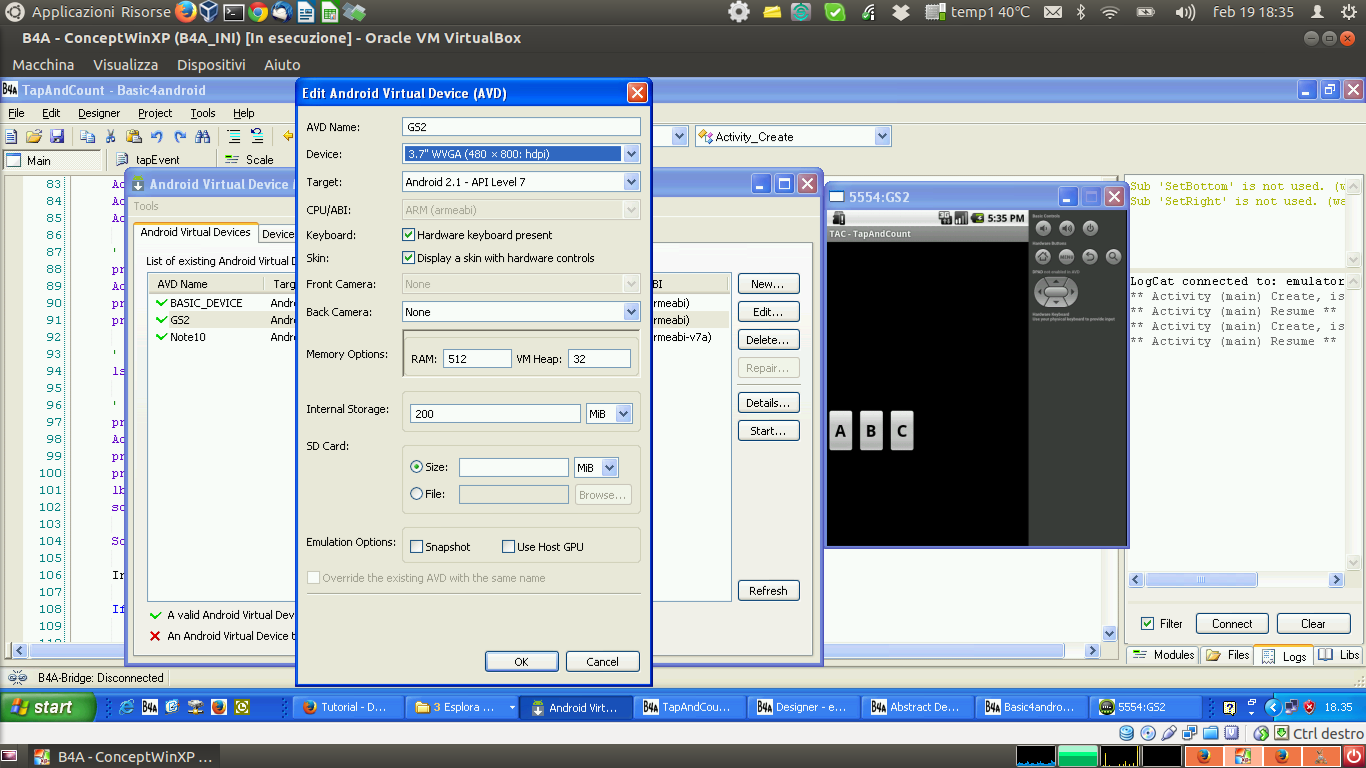Screen dimensions: 1366x768
Task: Open the Device dropdown in AVD dialog
Action: 631,154
